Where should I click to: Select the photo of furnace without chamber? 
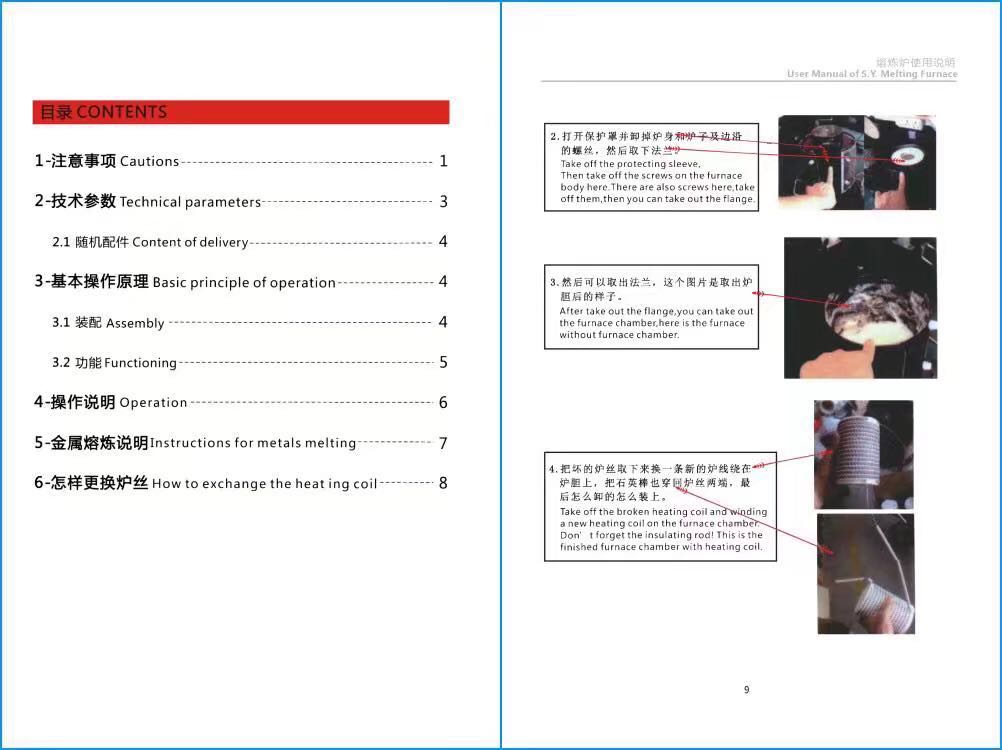(860, 307)
